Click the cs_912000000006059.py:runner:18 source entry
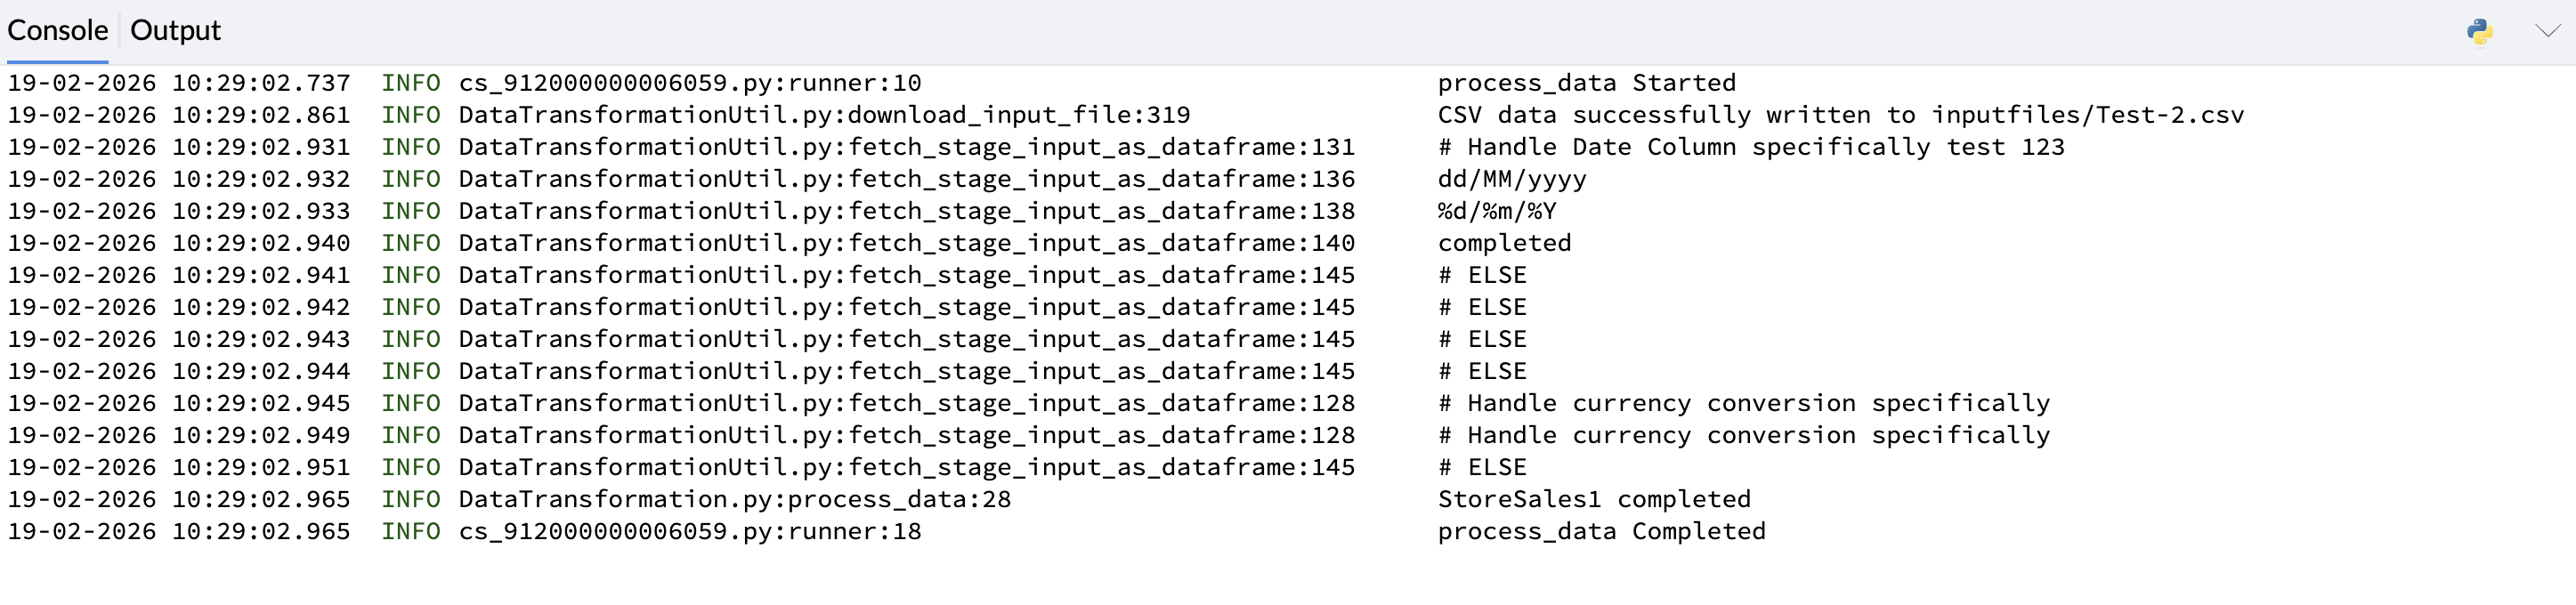This screenshot has width=2576, height=605. coord(689,531)
